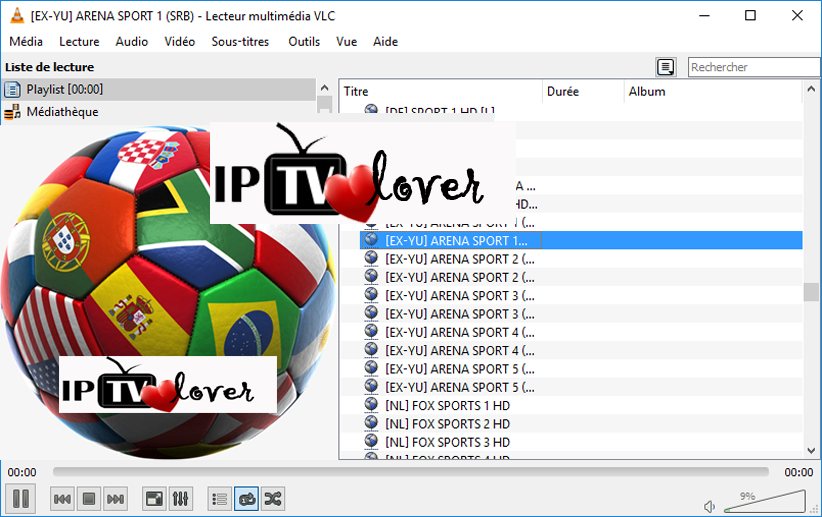822x517 pixels.
Task: Change playlist view mode icon
Action: point(666,67)
